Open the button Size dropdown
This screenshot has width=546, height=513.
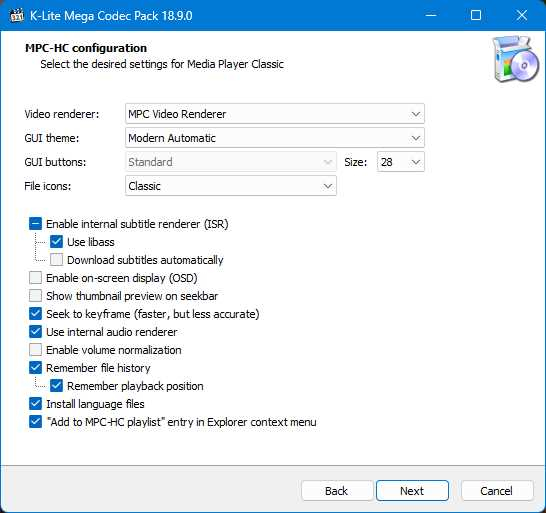point(401,162)
